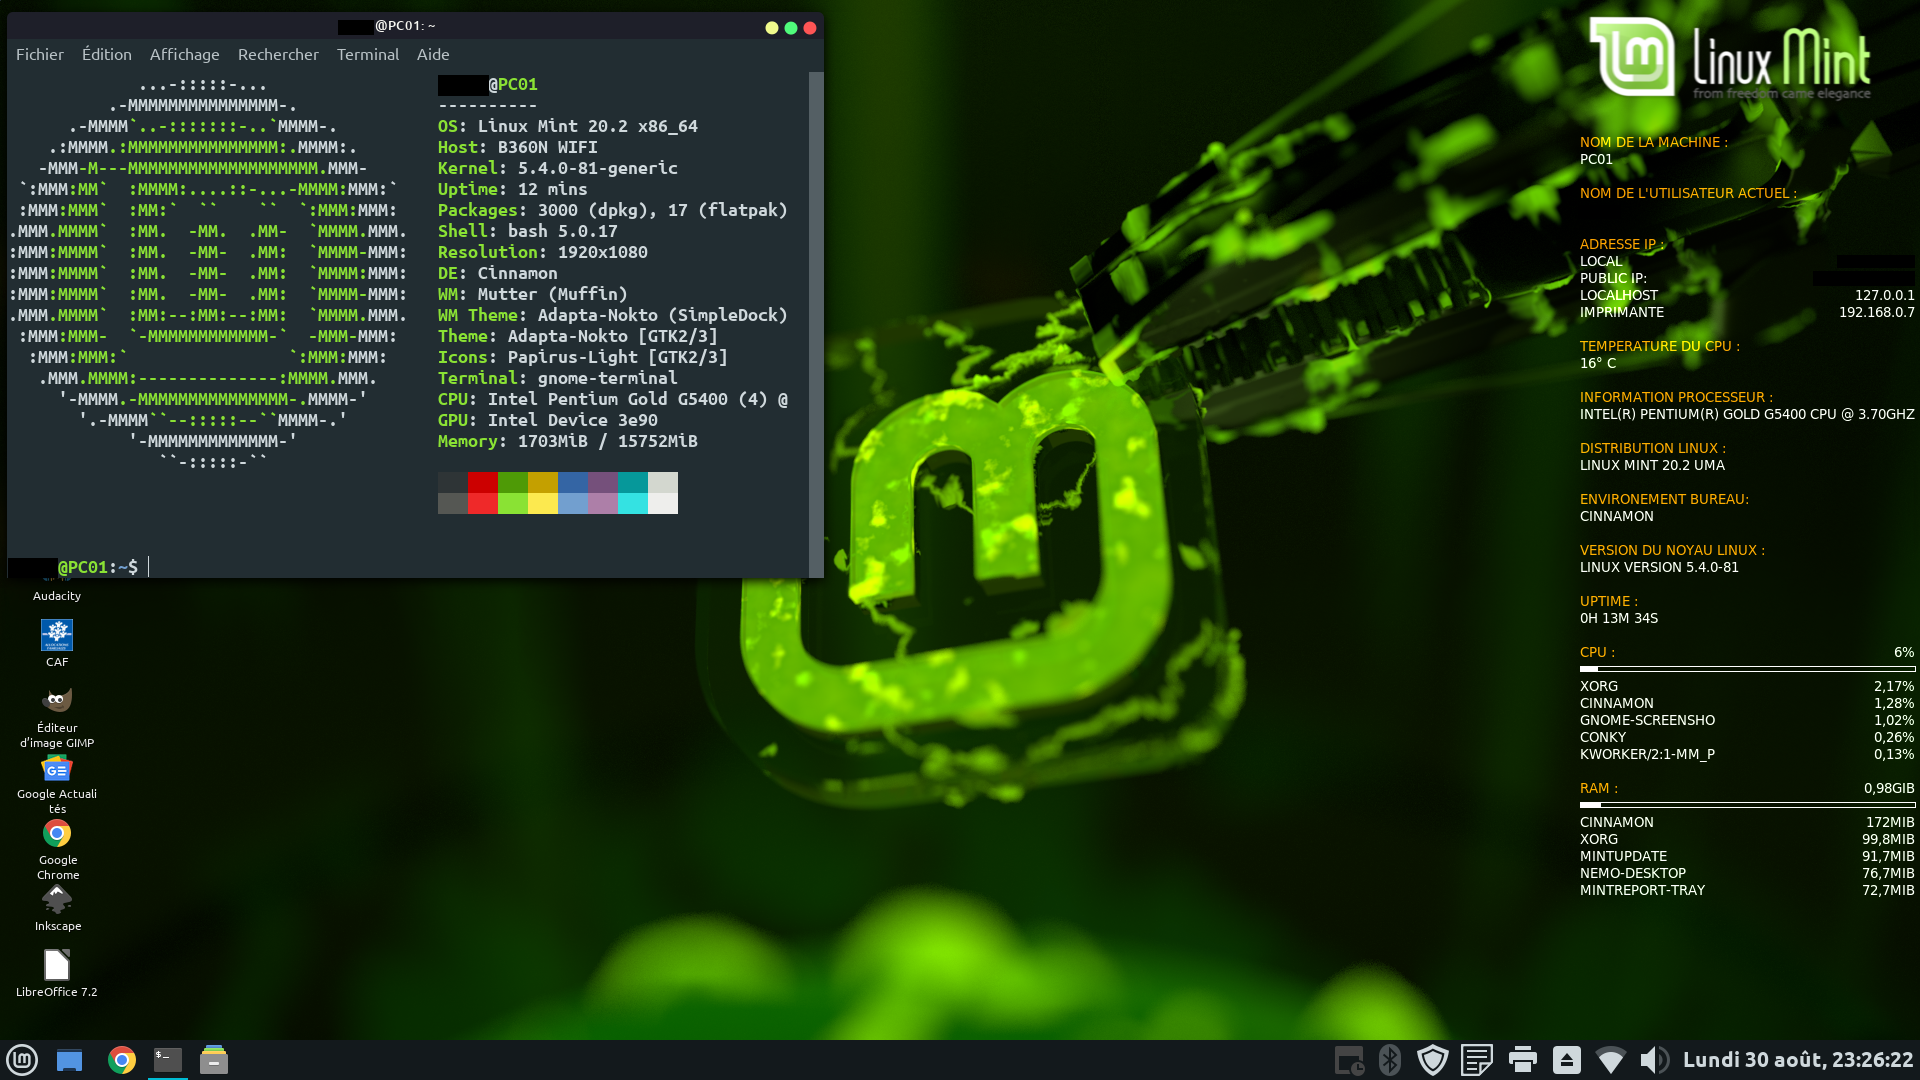The height and width of the screenshot is (1080, 1920).
Task: Open the Terminal menu in the menu bar
Action: coord(368,54)
